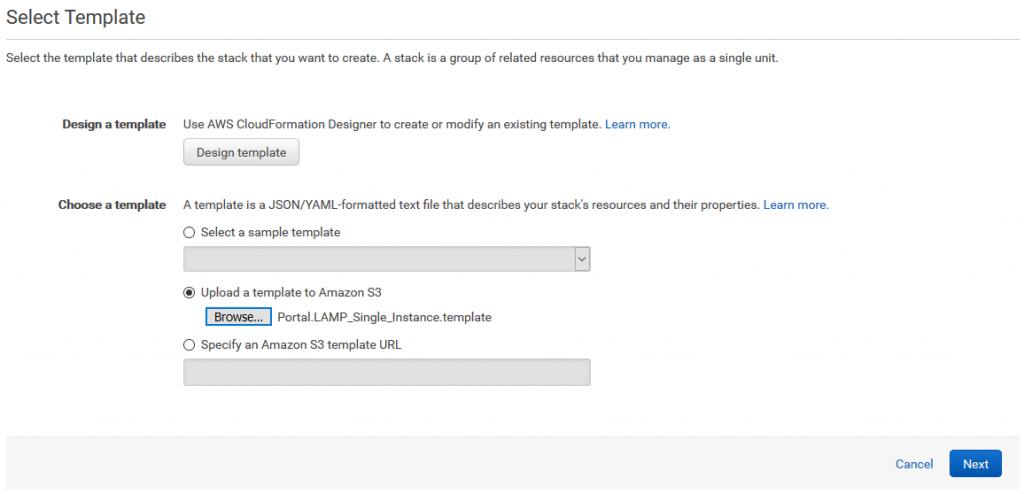Screen dimensions: 1024x494
Task: Click the Design a template section label
Action: click(114, 124)
